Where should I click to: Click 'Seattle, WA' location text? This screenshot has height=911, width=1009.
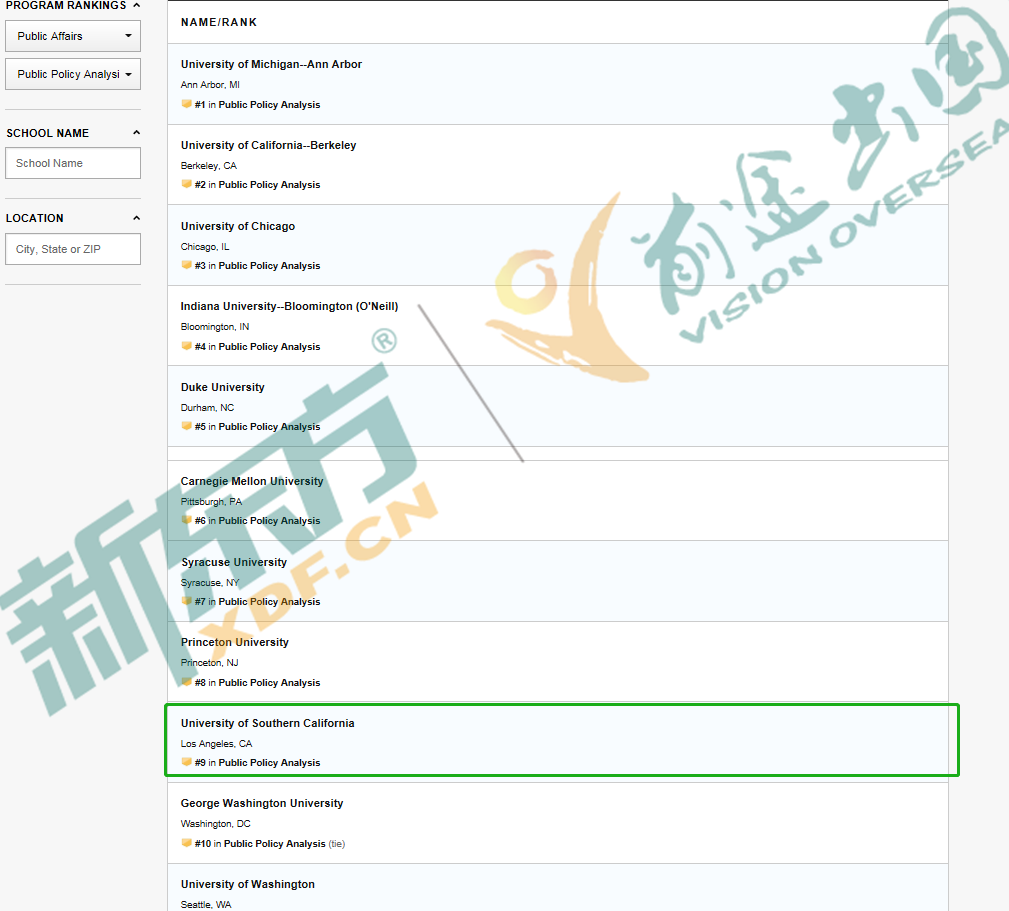tap(206, 905)
